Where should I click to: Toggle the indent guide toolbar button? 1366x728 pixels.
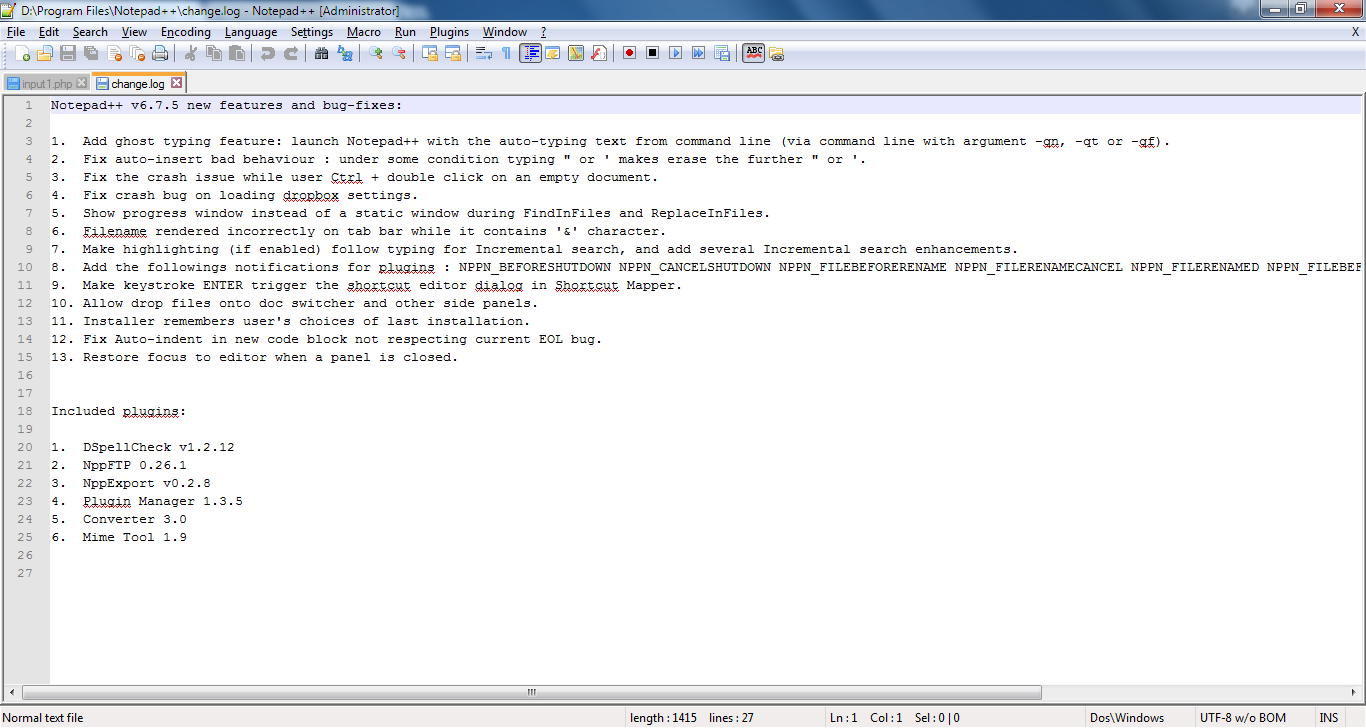pyautogui.click(x=530, y=53)
